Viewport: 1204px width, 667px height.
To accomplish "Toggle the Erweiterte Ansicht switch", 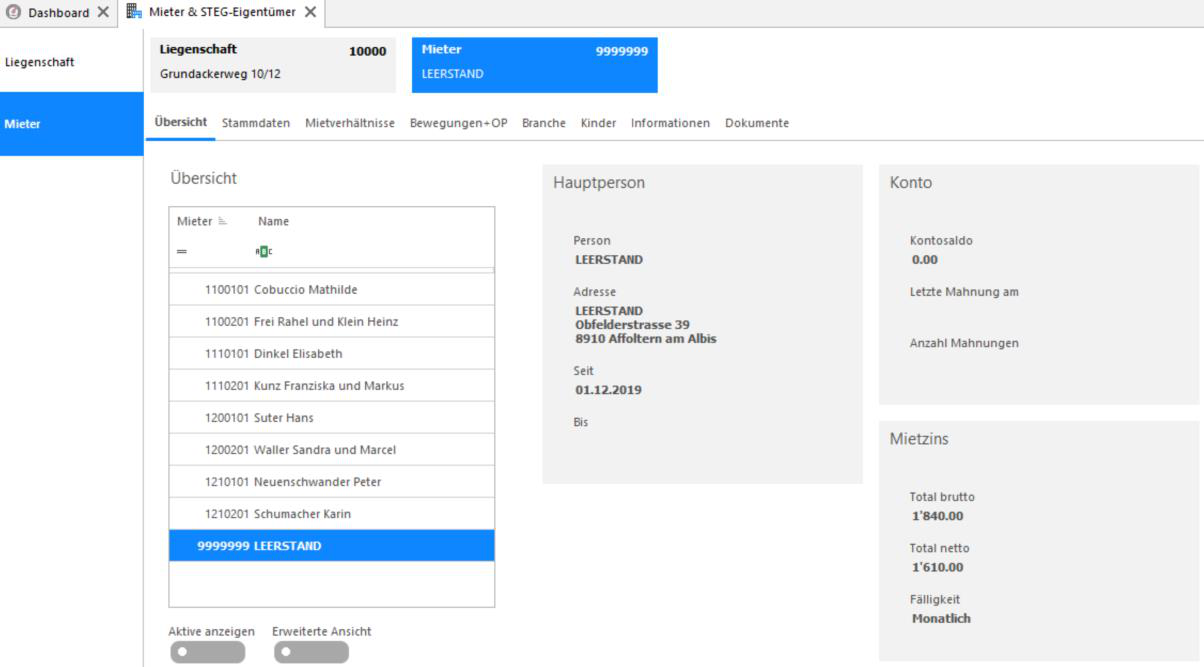I will pos(311,652).
